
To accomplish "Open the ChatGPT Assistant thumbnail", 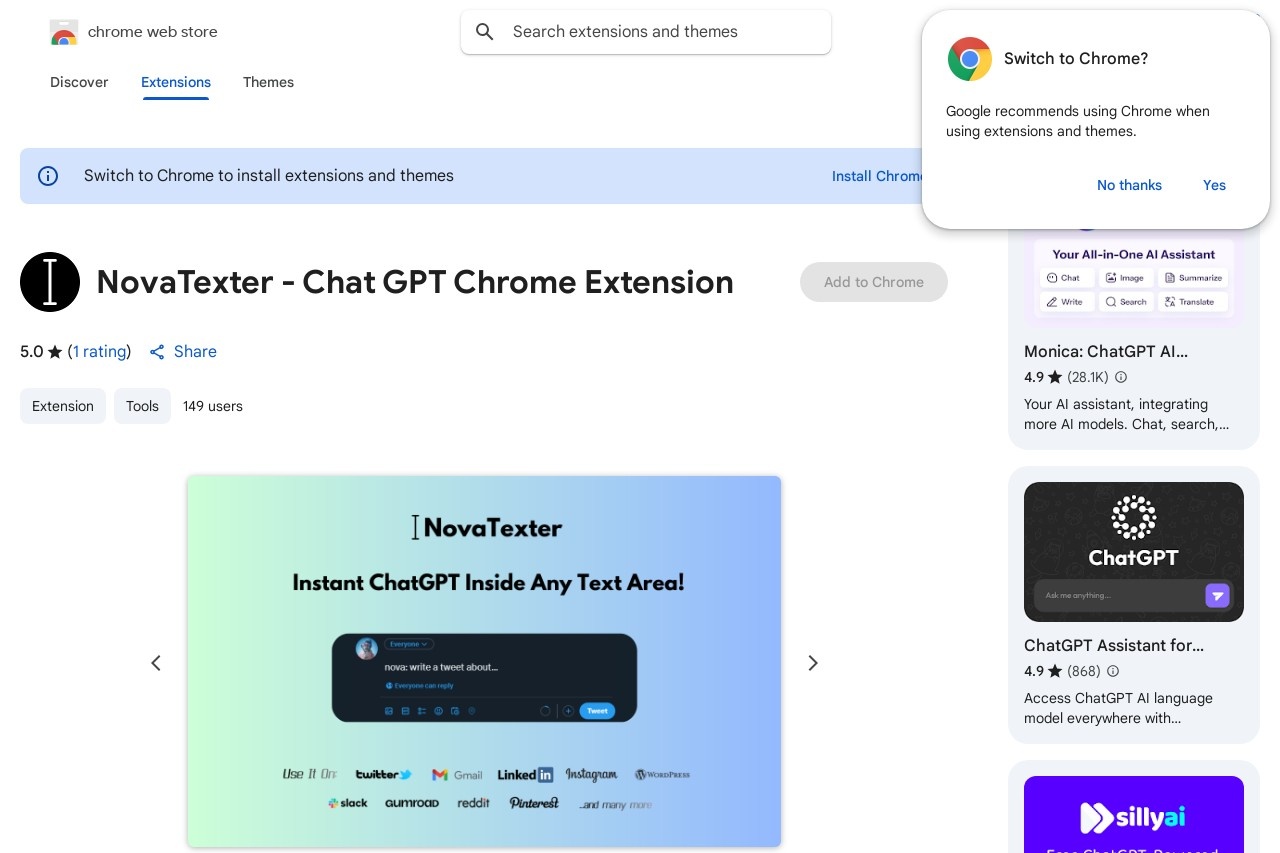I will 1134,552.
